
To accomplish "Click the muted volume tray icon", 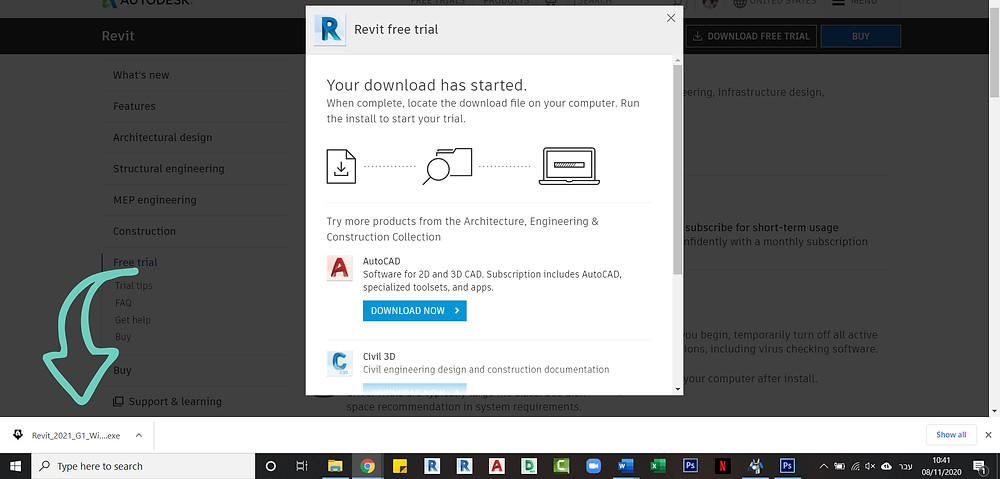I will pos(870,466).
